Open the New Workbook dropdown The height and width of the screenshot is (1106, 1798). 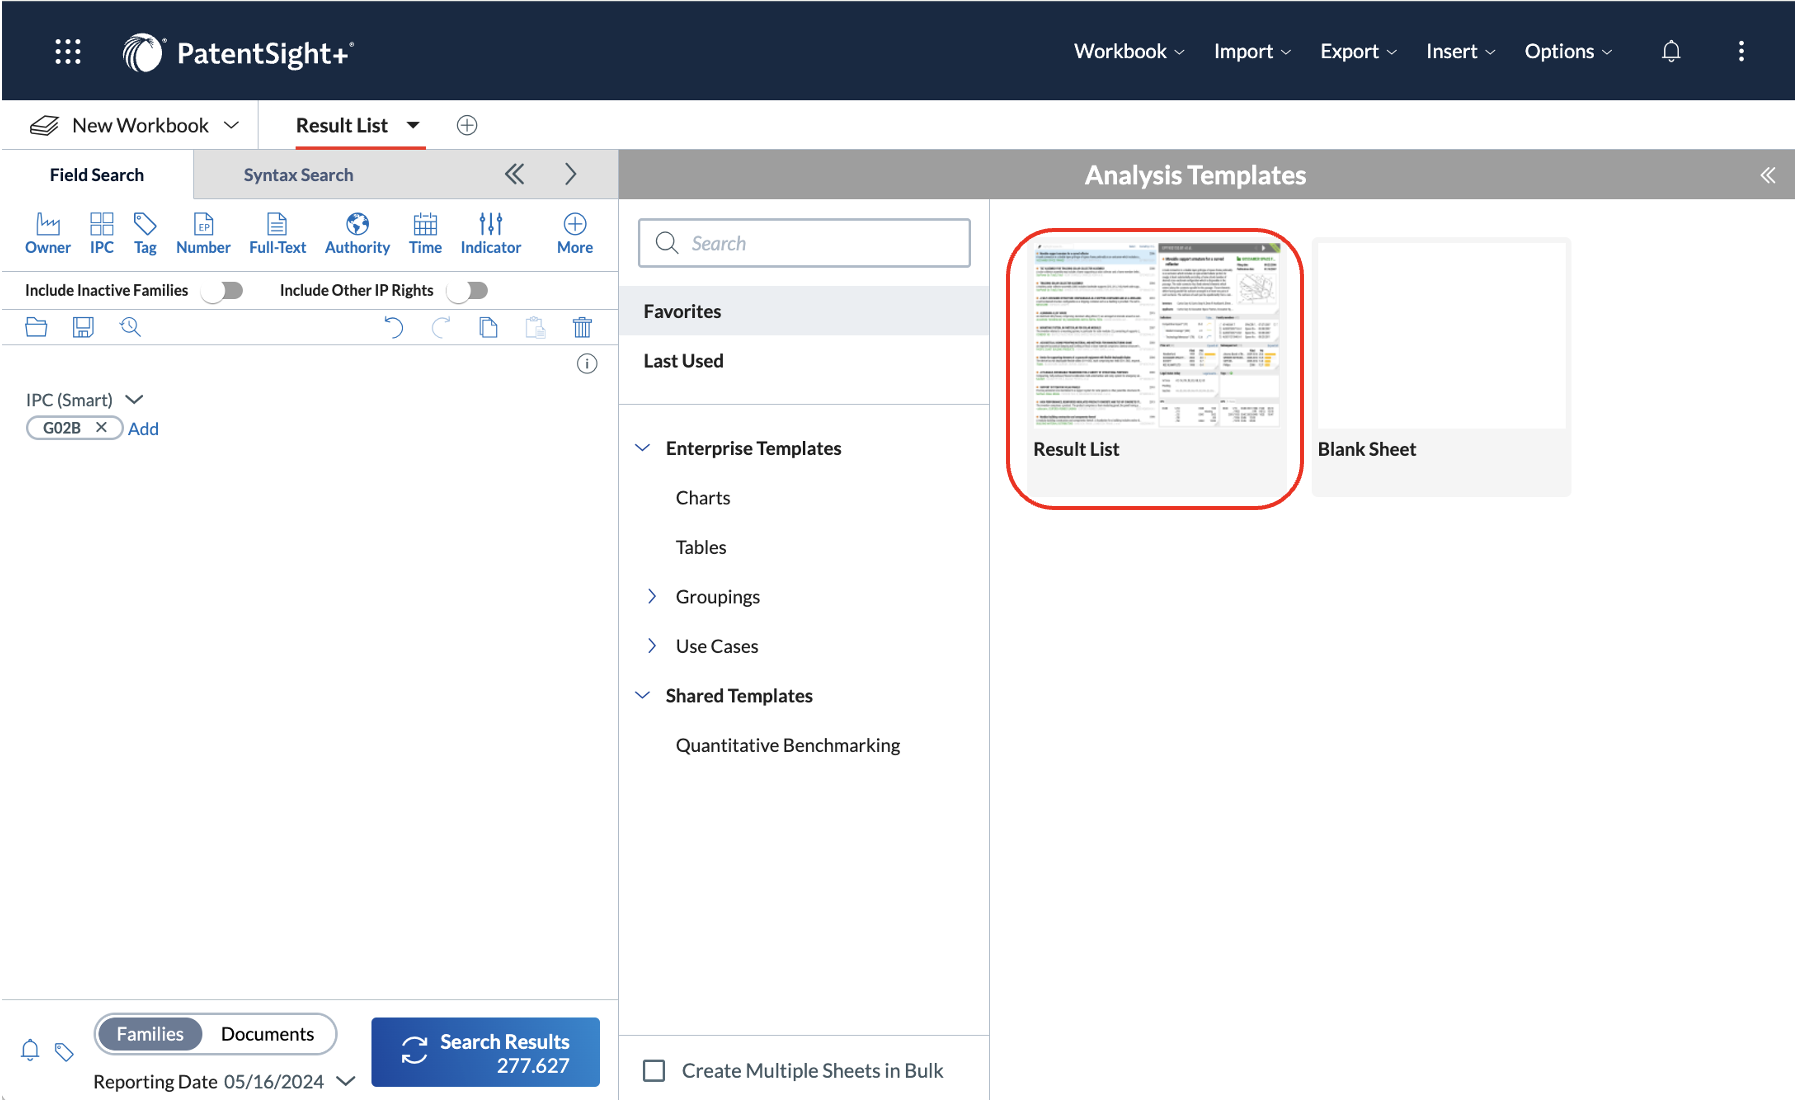coord(231,125)
